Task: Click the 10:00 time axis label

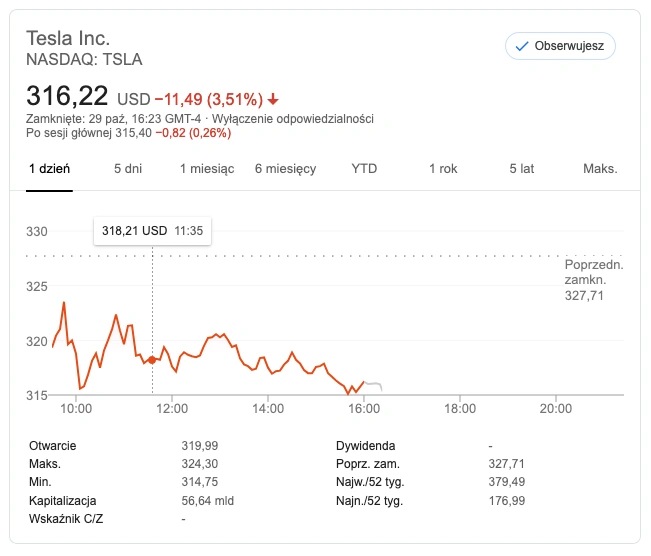Action: click(76, 409)
